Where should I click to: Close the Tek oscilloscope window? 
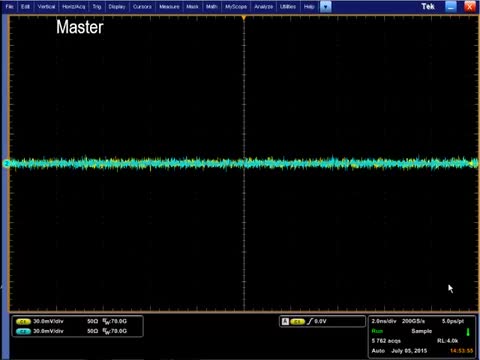[470, 6]
